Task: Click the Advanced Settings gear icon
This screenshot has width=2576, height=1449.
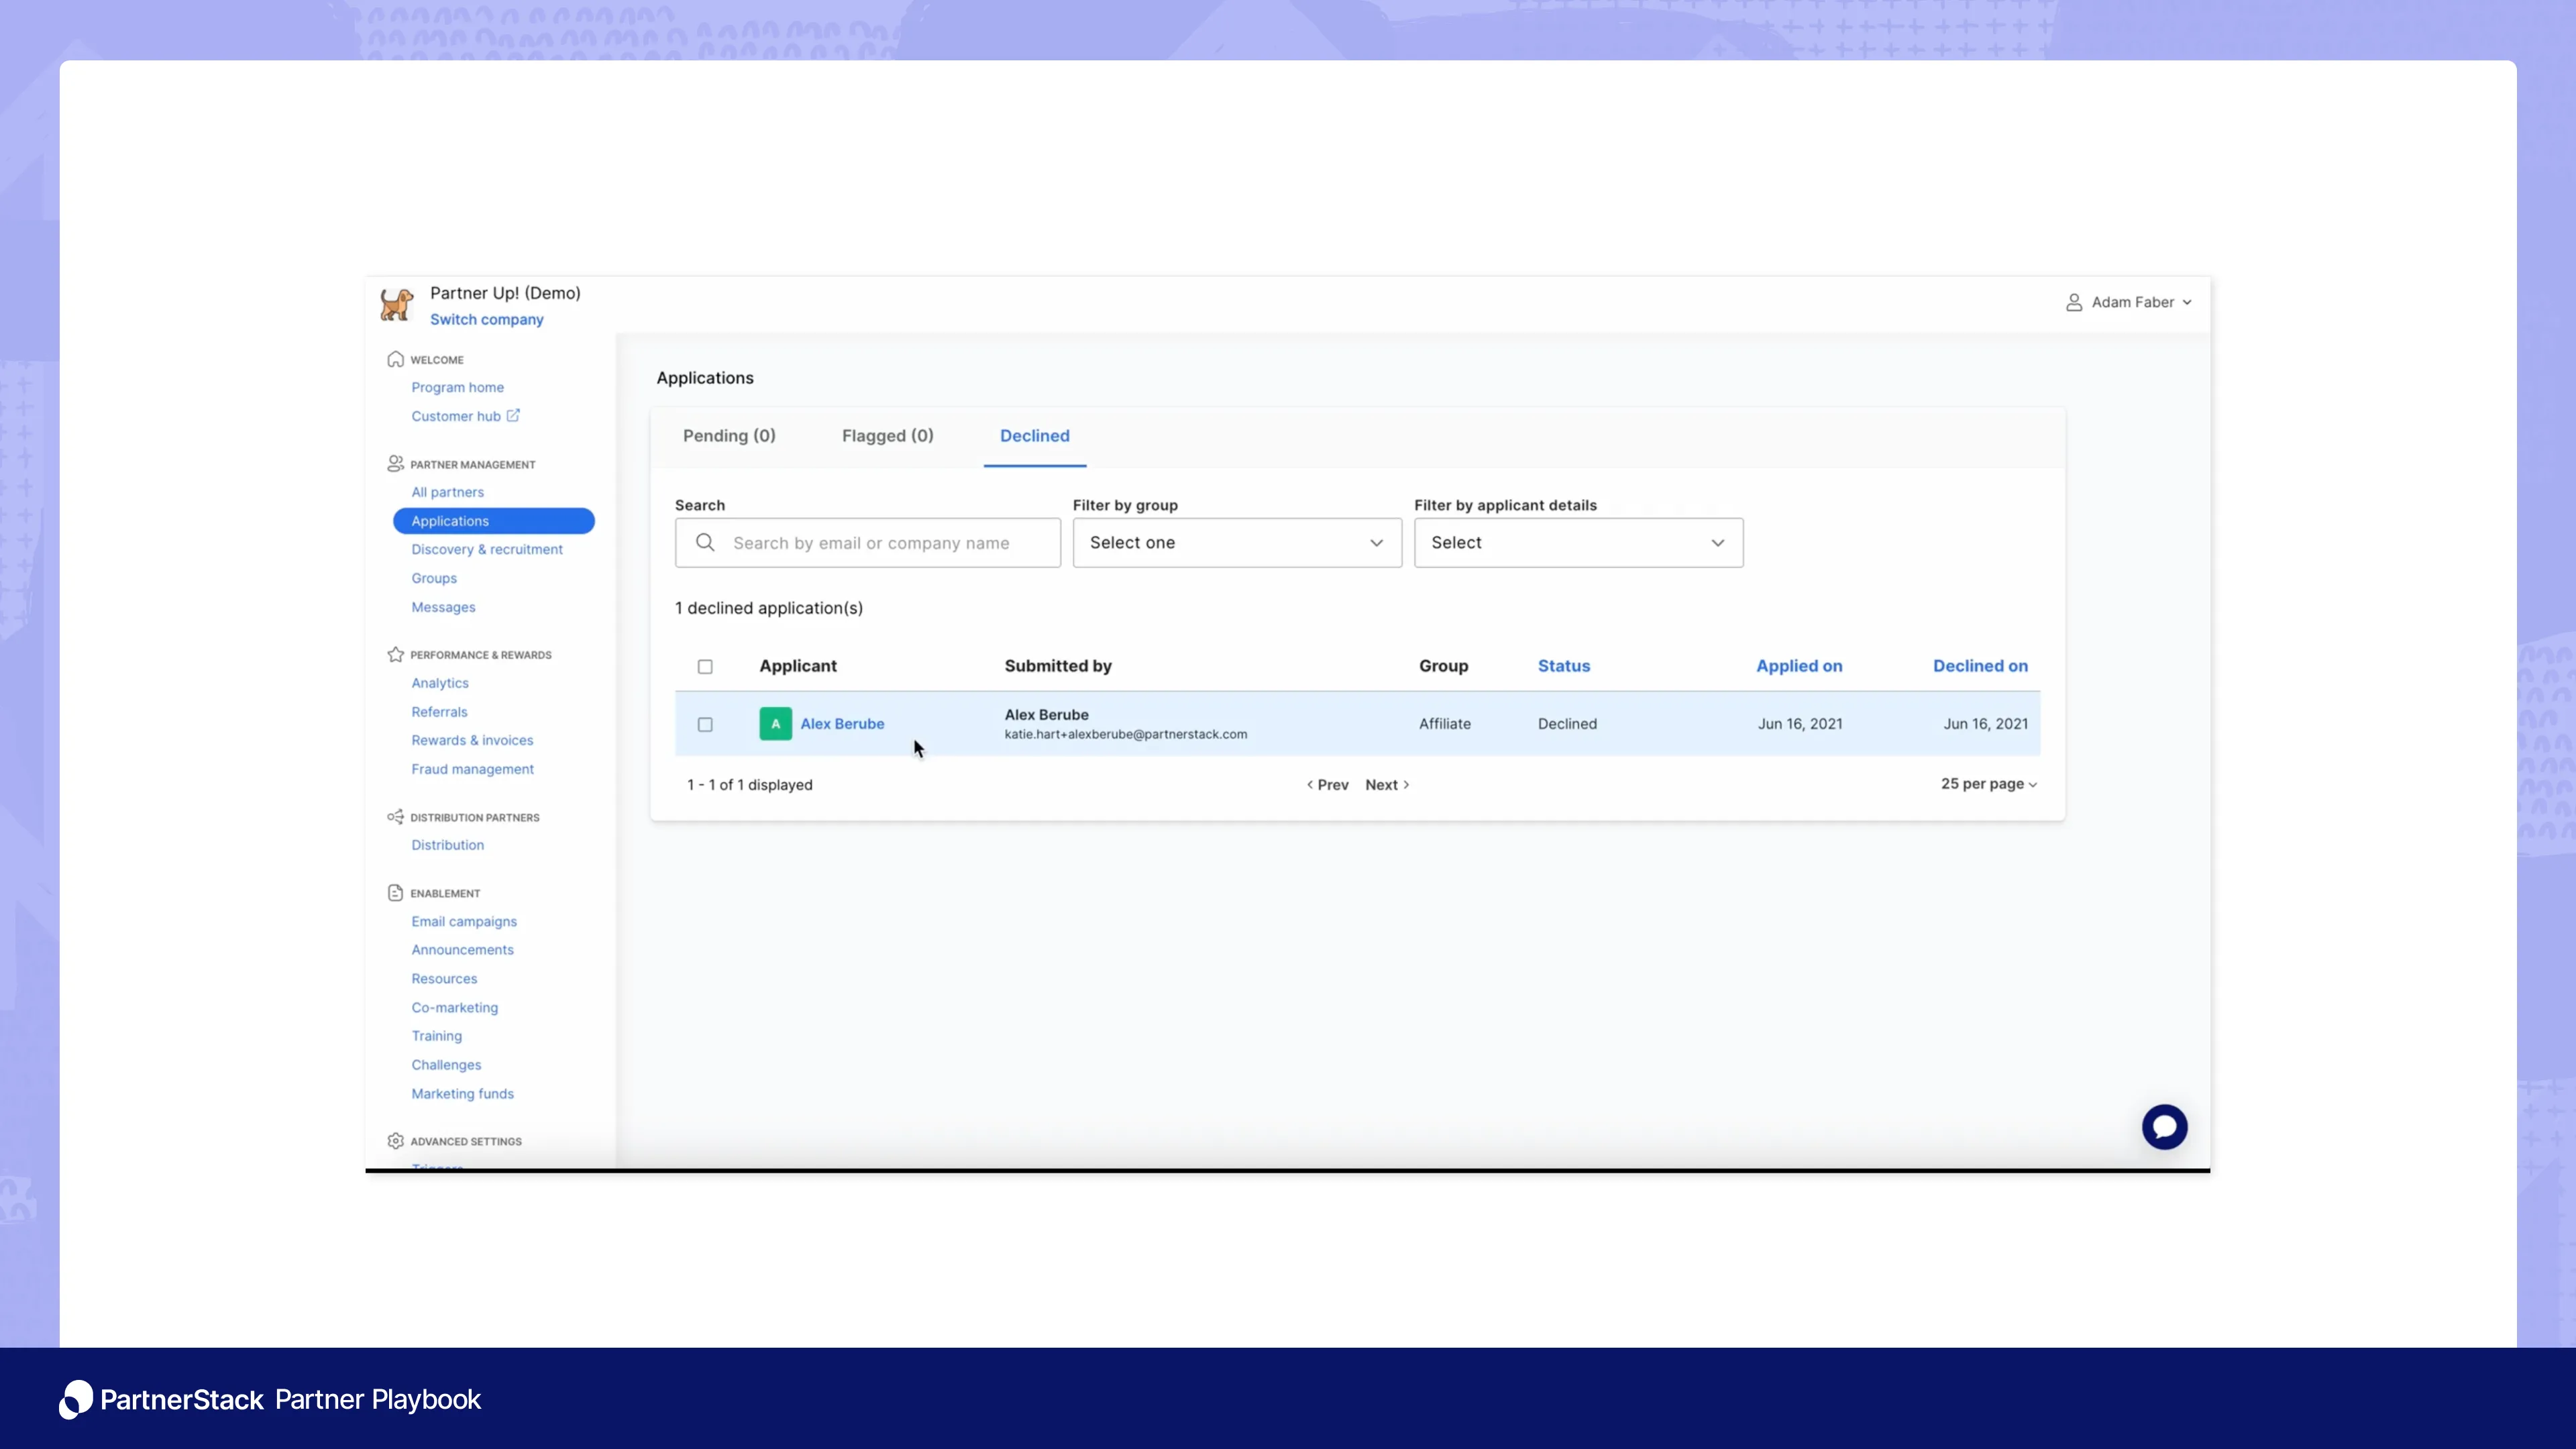Action: point(396,1141)
